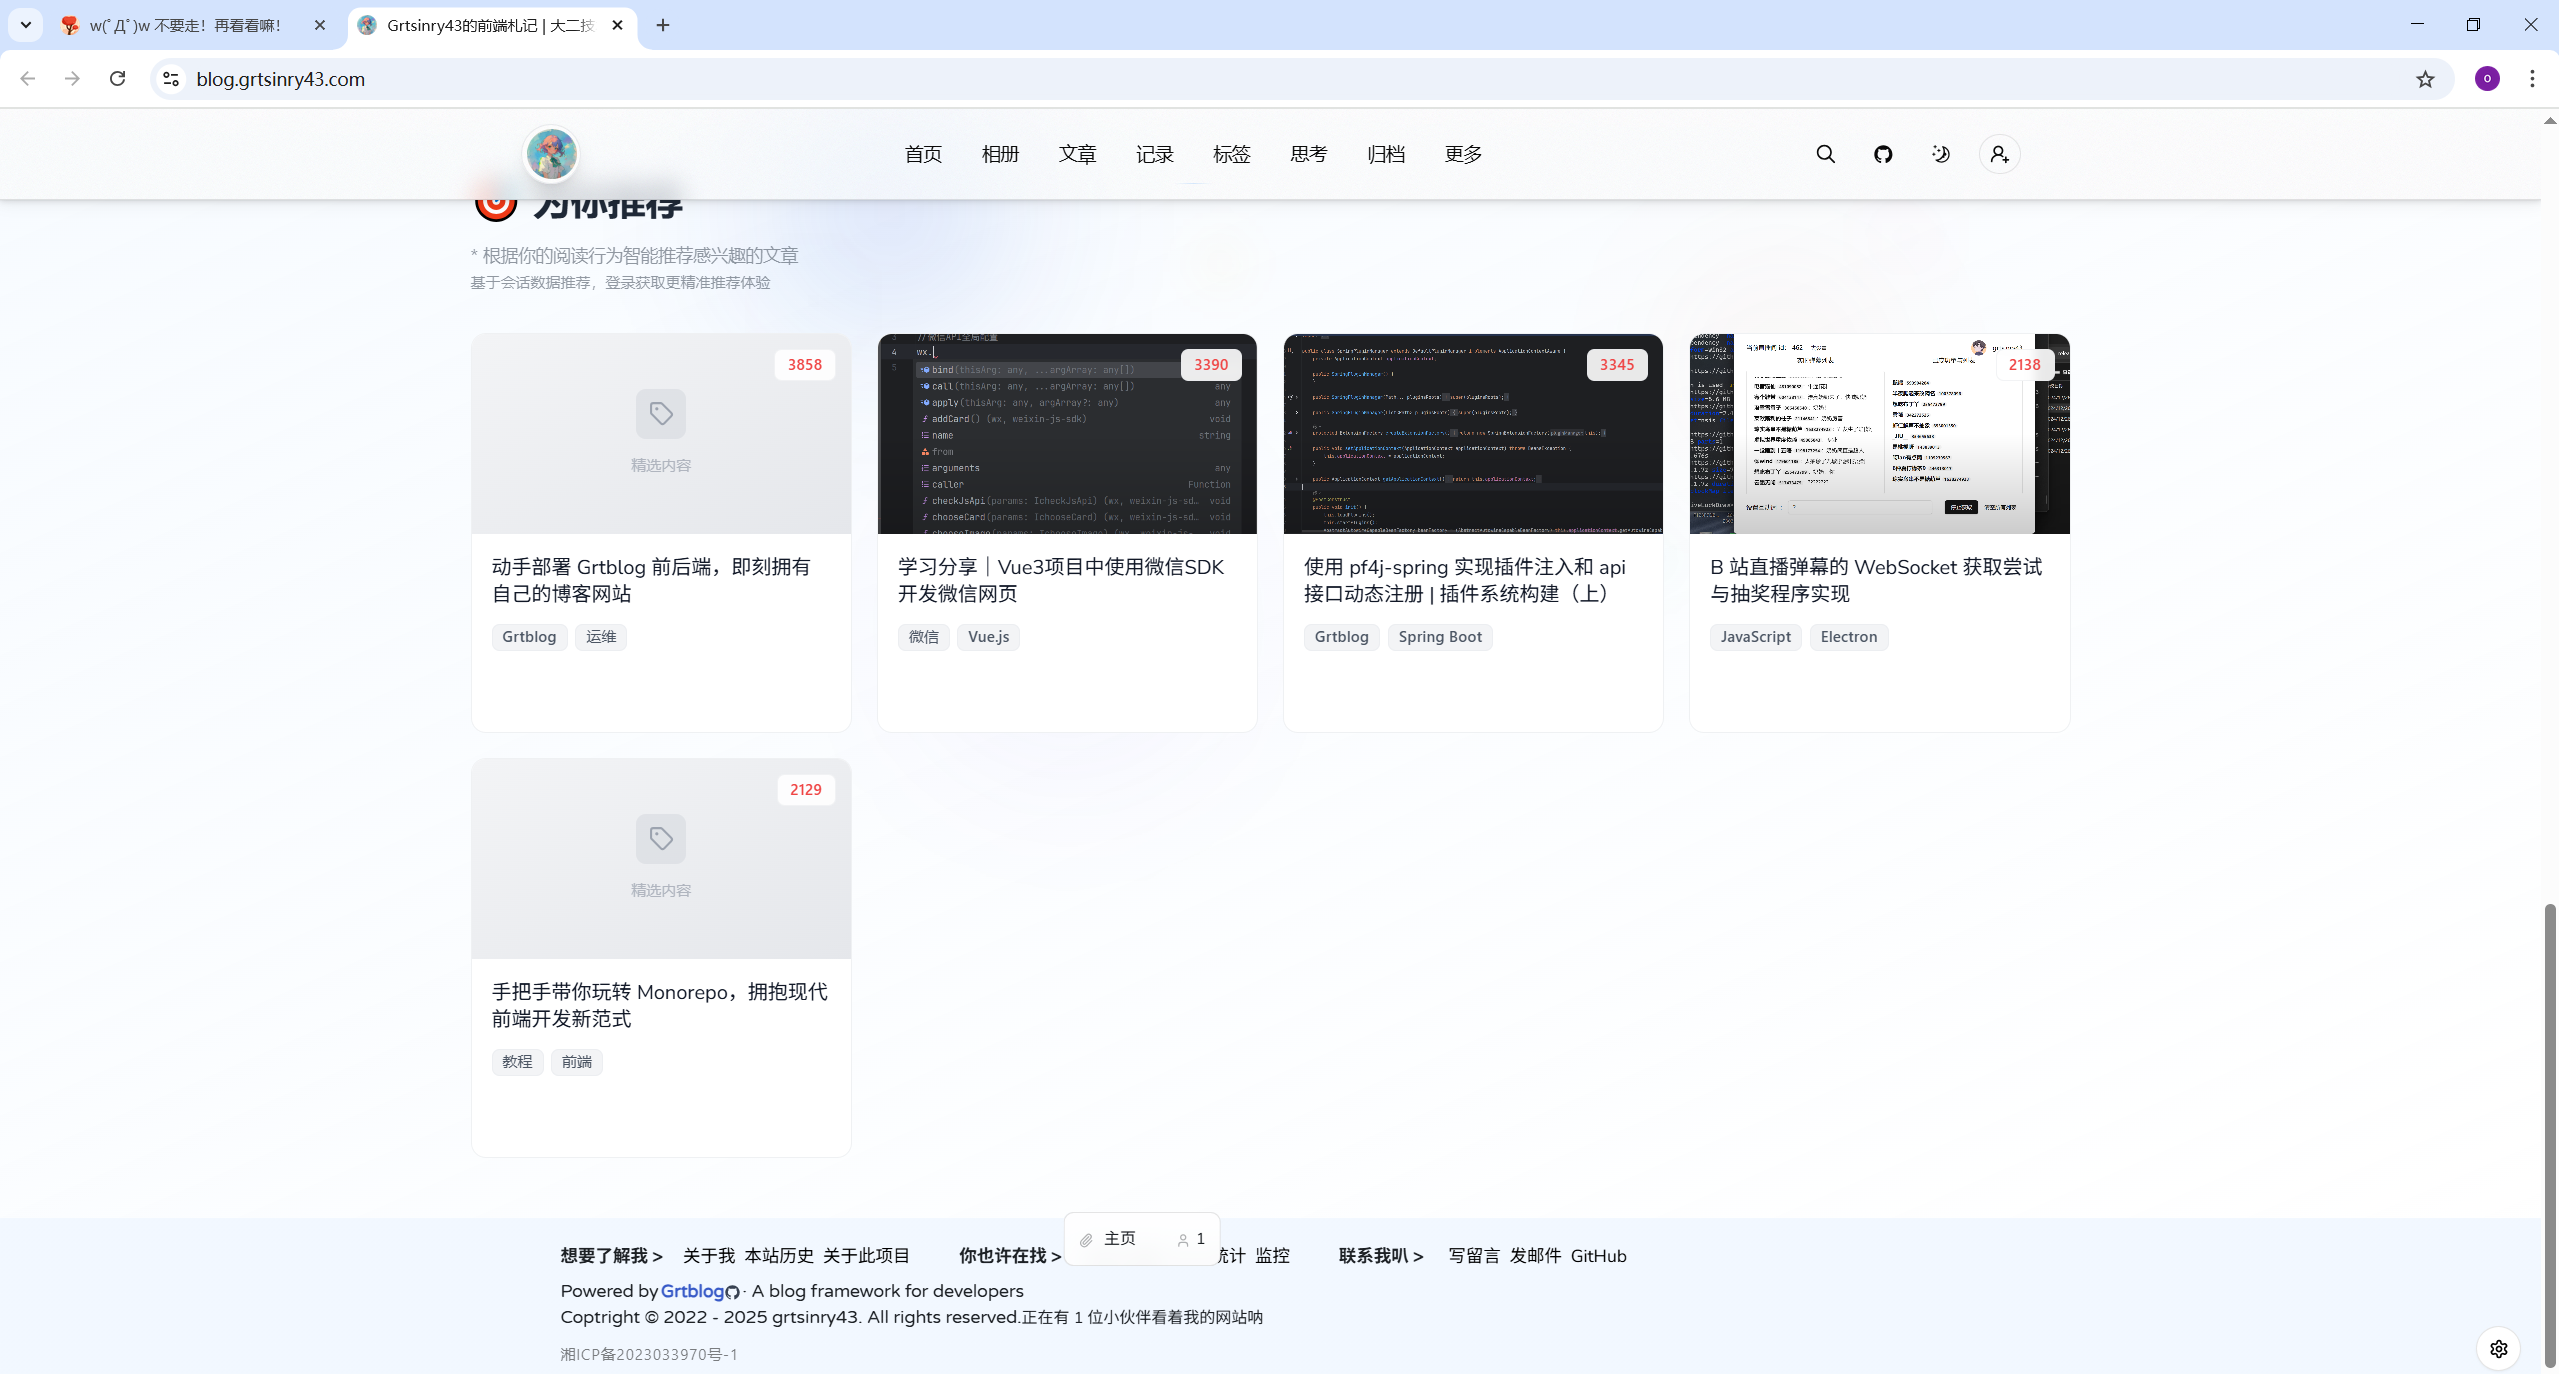Screen dimensions: 2559x1374
Task: Click the 写留言 footer link
Action: 1474,1256
